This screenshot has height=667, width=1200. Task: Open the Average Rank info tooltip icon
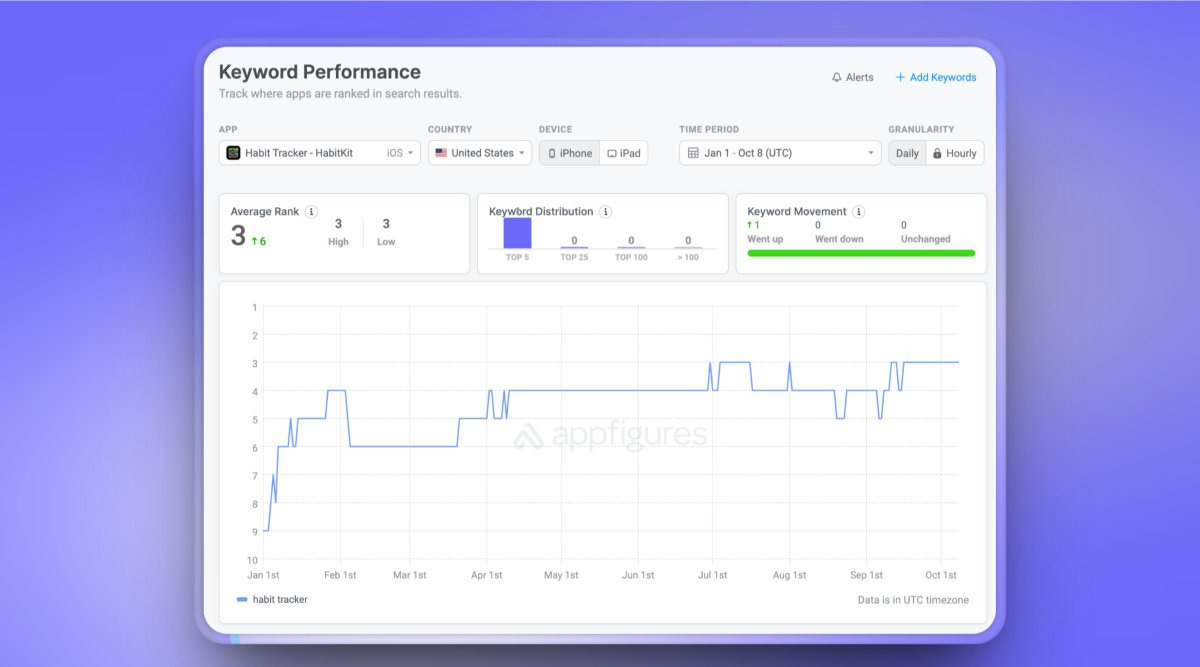[x=310, y=211]
